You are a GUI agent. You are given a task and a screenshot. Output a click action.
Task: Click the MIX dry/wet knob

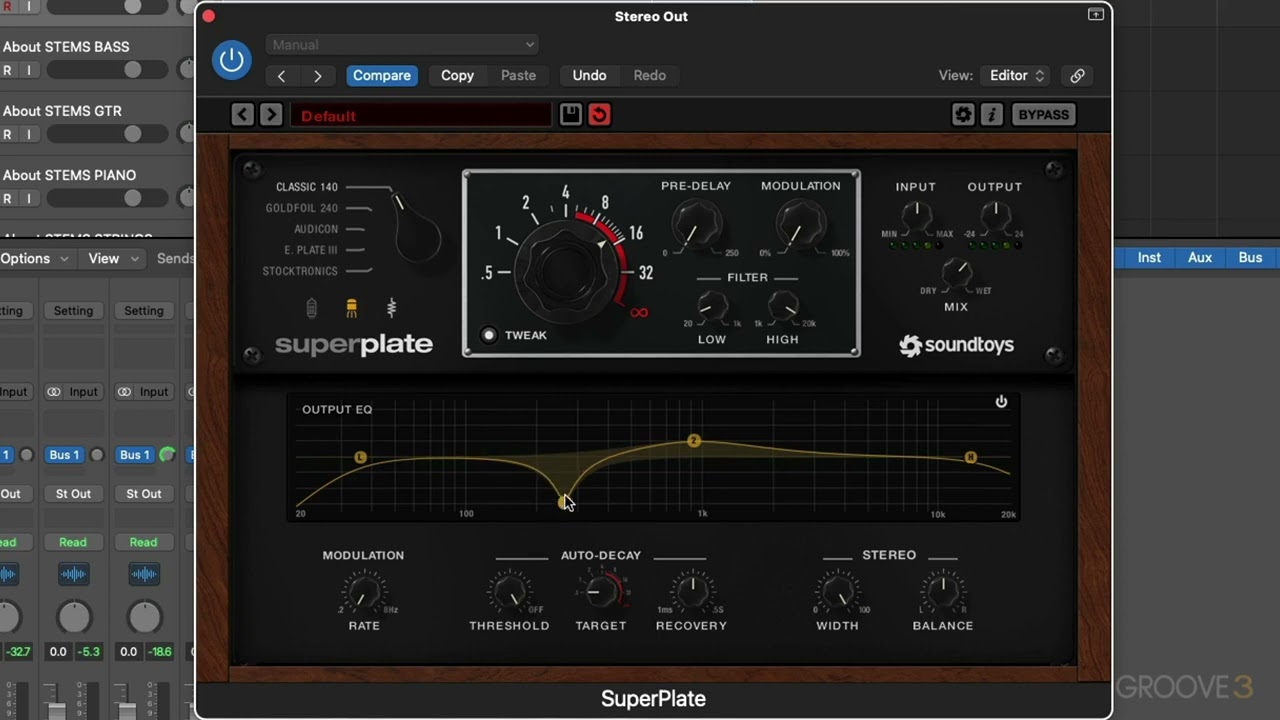[x=957, y=273]
